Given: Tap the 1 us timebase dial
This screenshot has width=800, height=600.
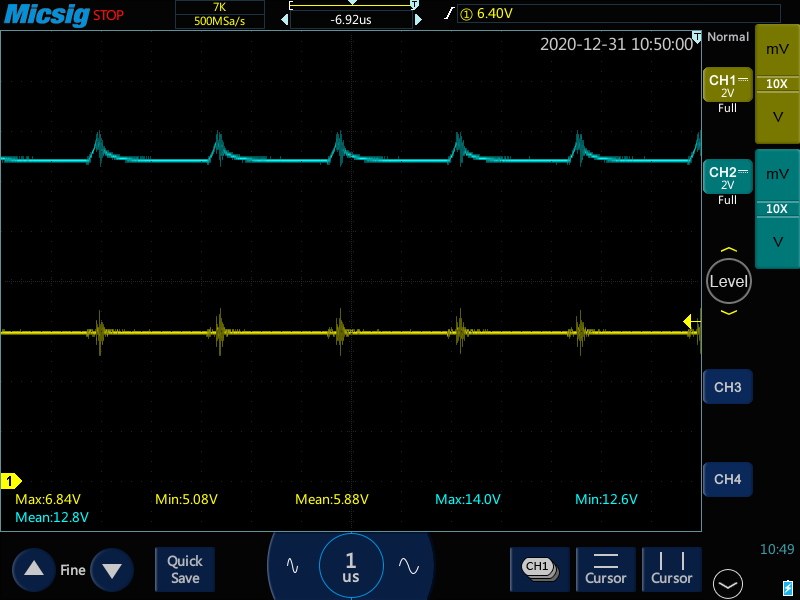Looking at the screenshot, I should (351, 566).
